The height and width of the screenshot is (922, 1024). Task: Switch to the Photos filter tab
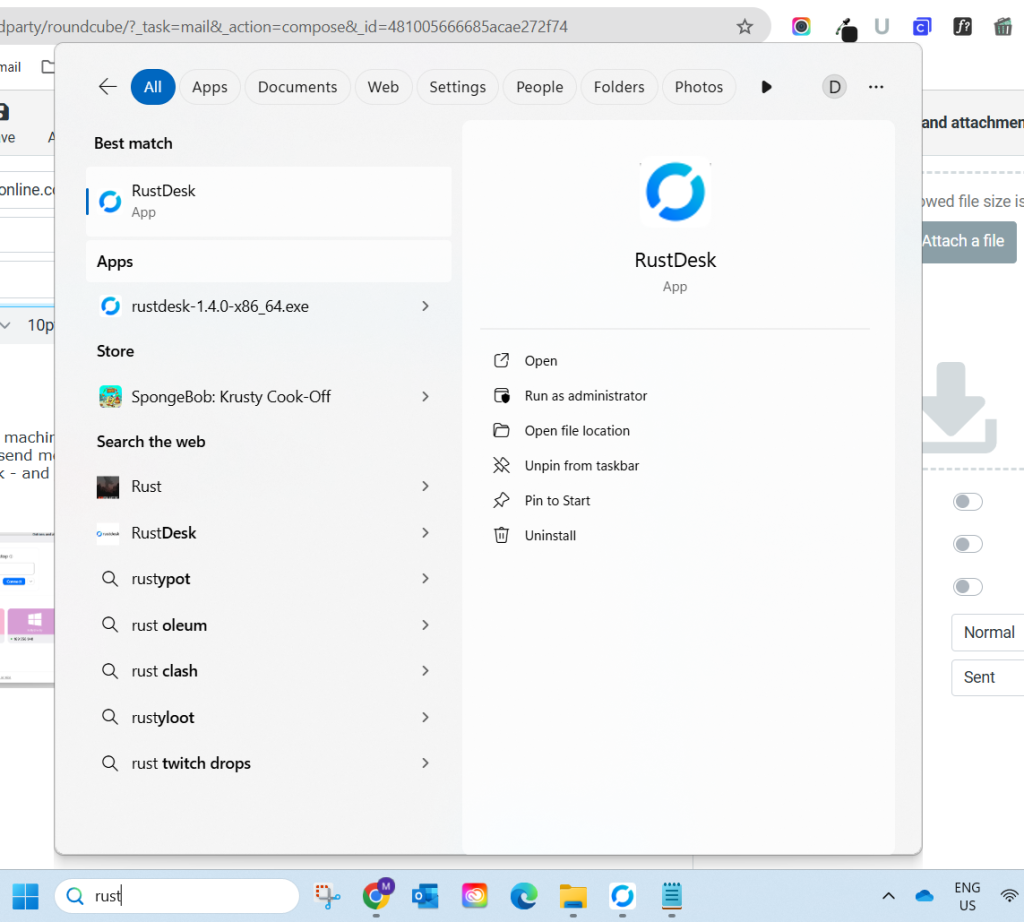click(x=699, y=87)
